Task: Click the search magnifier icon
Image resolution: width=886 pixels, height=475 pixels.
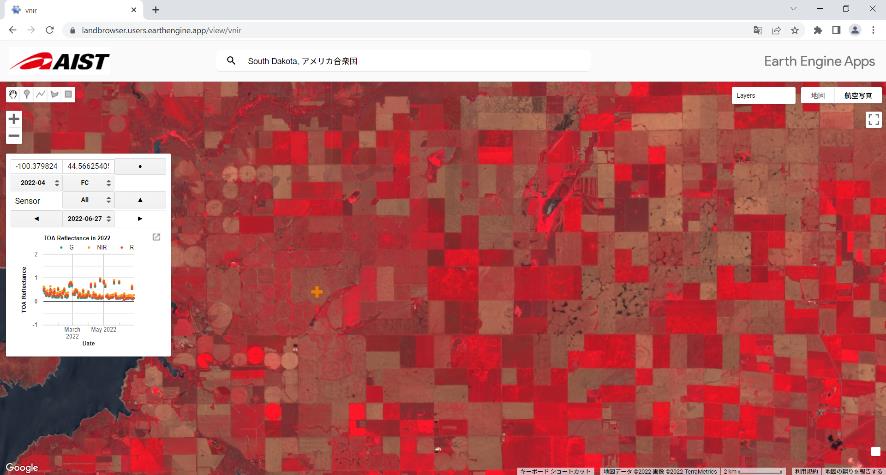Action: (x=231, y=60)
